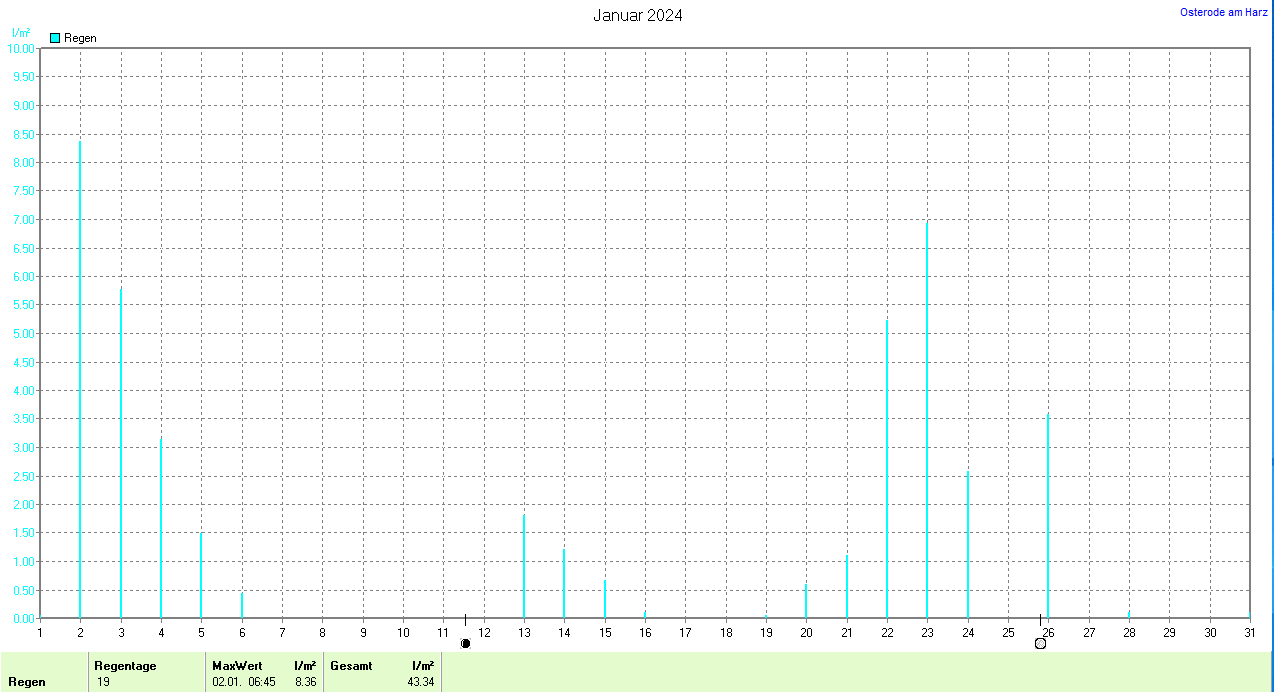Select the rain bar on day 26
Screen dimensions: 1274x692
[x=1048, y=516]
